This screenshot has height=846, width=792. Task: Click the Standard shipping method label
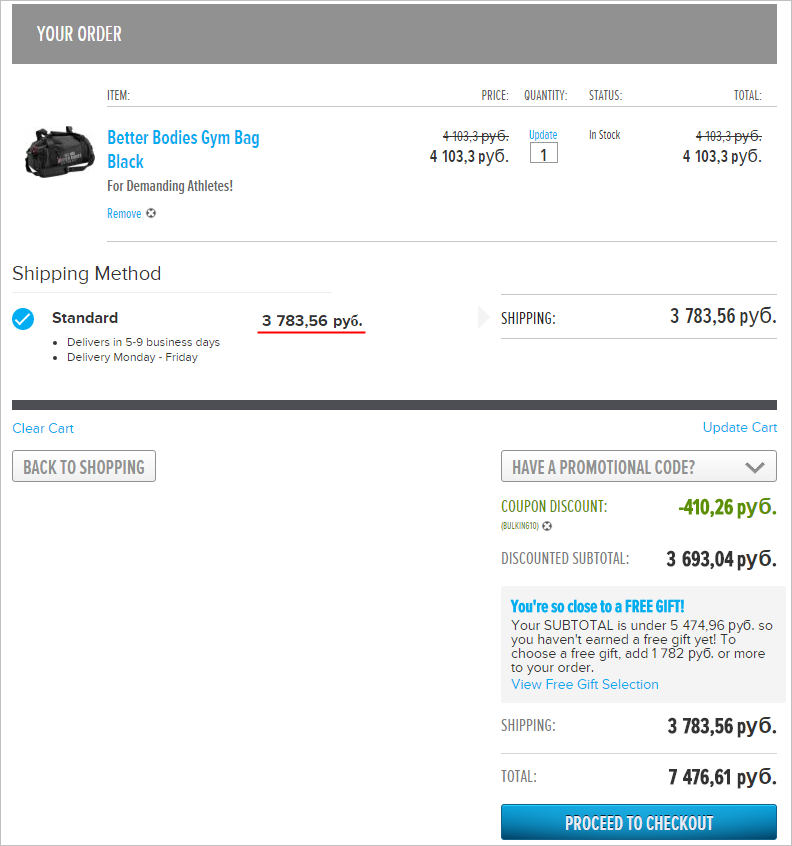85,318
